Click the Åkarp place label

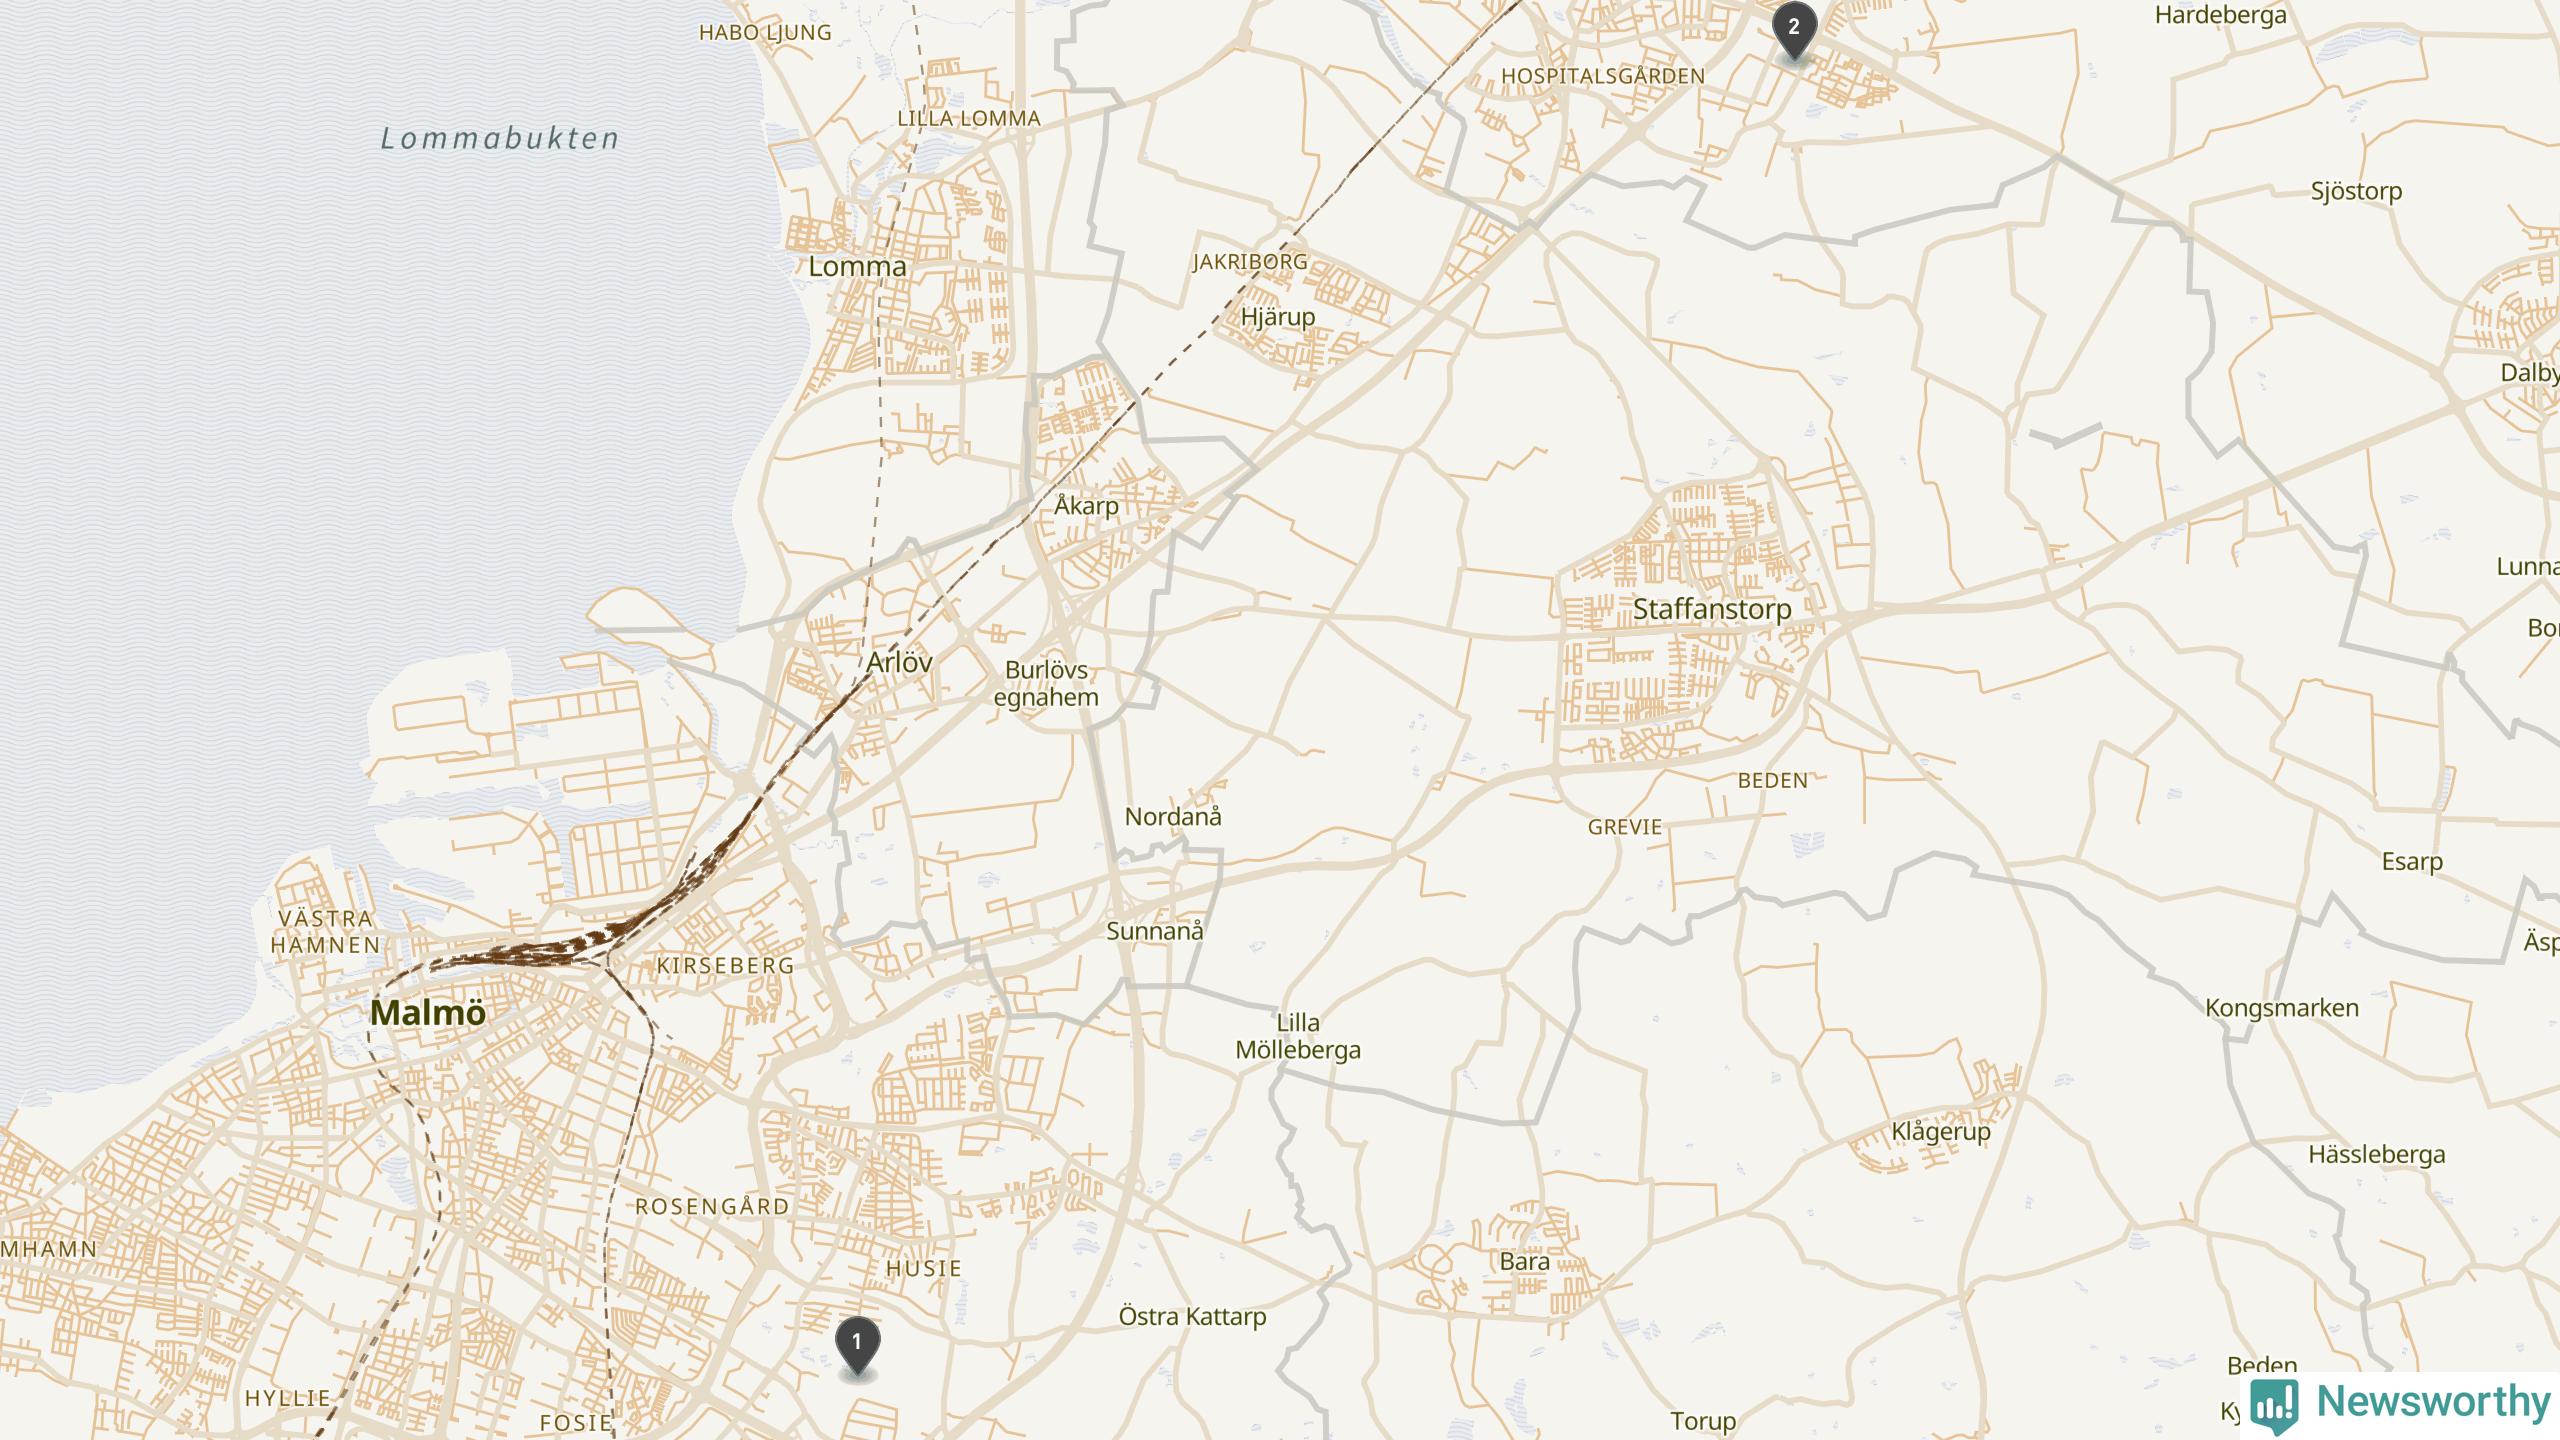pyautogui.click(x=1086, y=505)
